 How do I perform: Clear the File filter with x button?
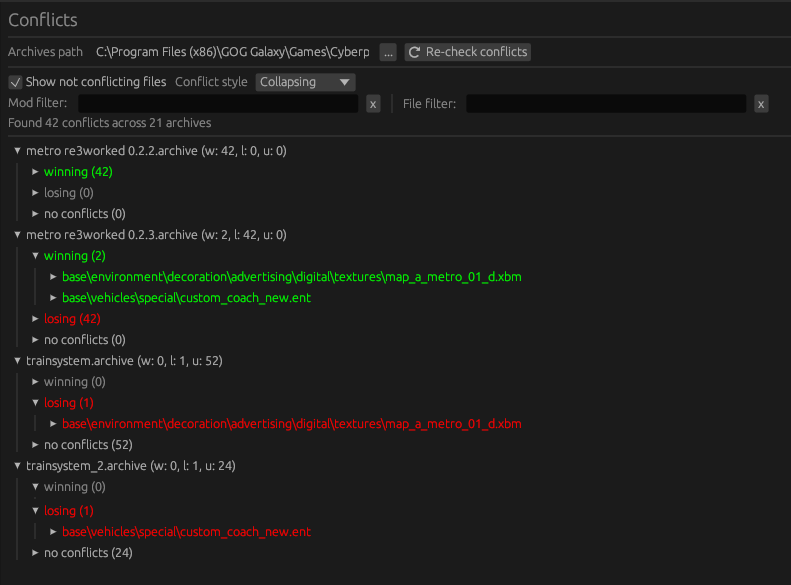pos(761,104)
